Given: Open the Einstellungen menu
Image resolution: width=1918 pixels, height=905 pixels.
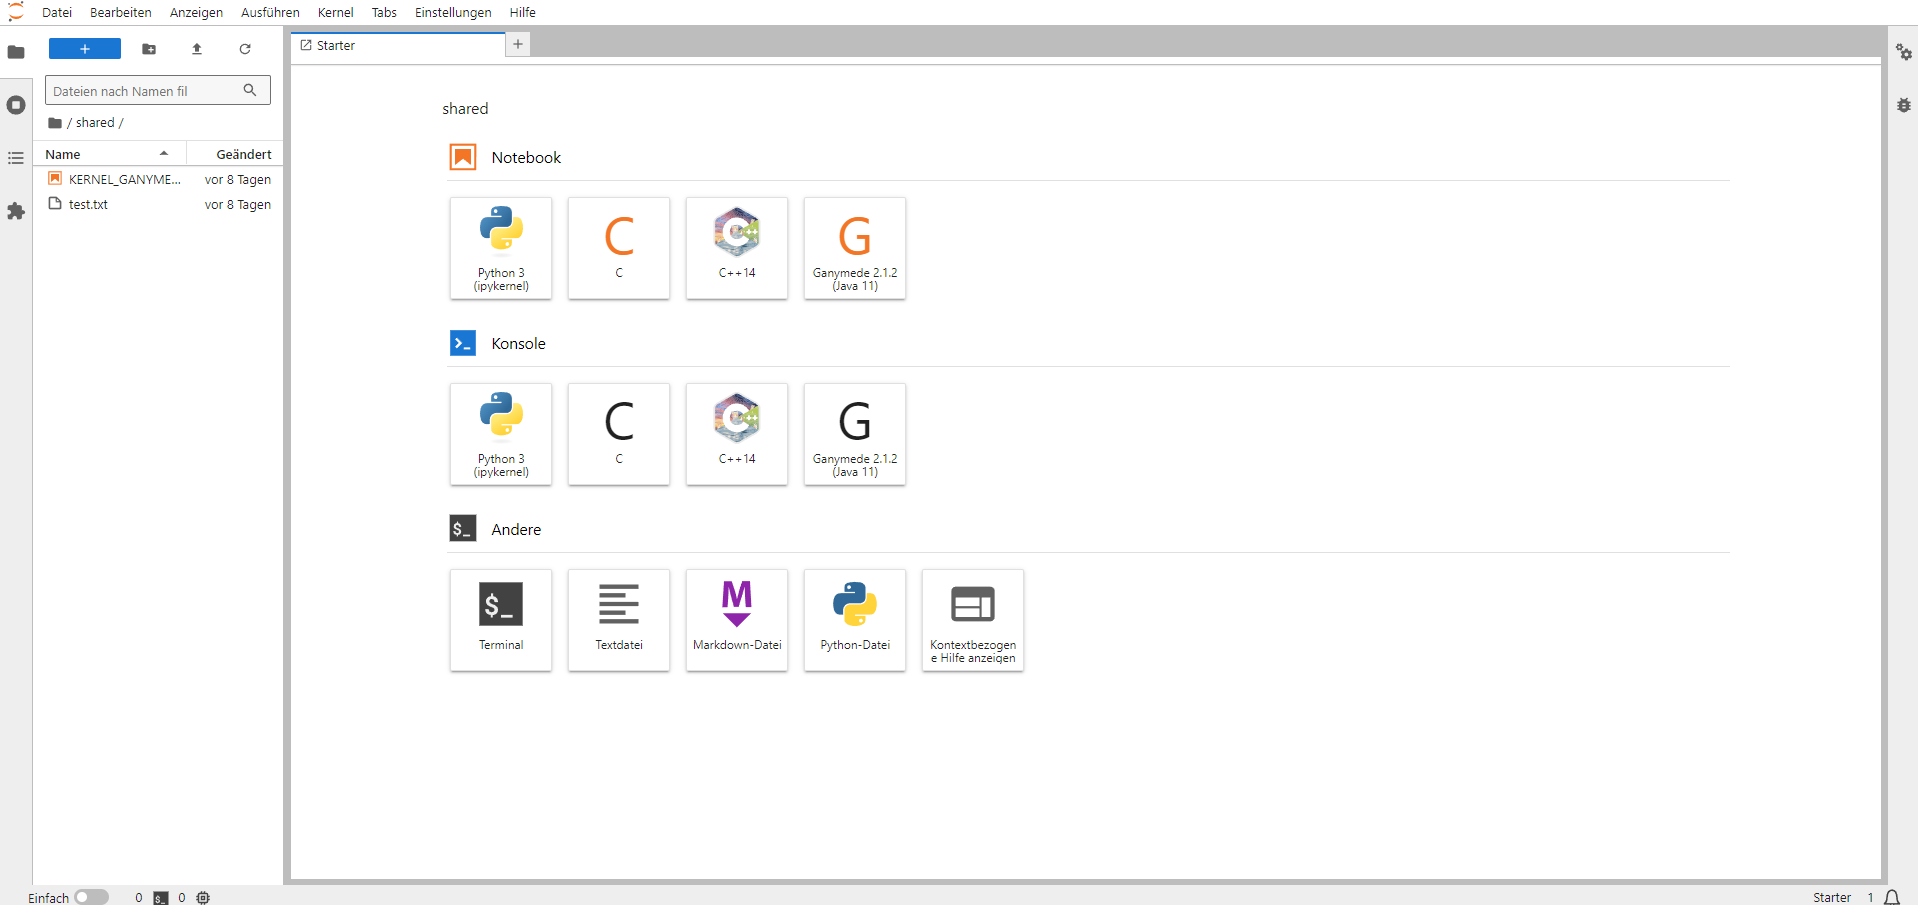Looking at the screenshot, I should click(453, 13).
